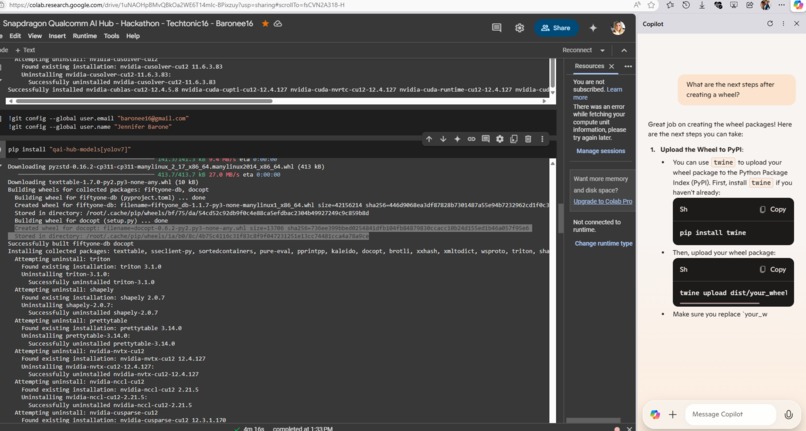This screenshot has height=431, width=806.
Task: Click Manage sessions link
Action: (600, 151)
